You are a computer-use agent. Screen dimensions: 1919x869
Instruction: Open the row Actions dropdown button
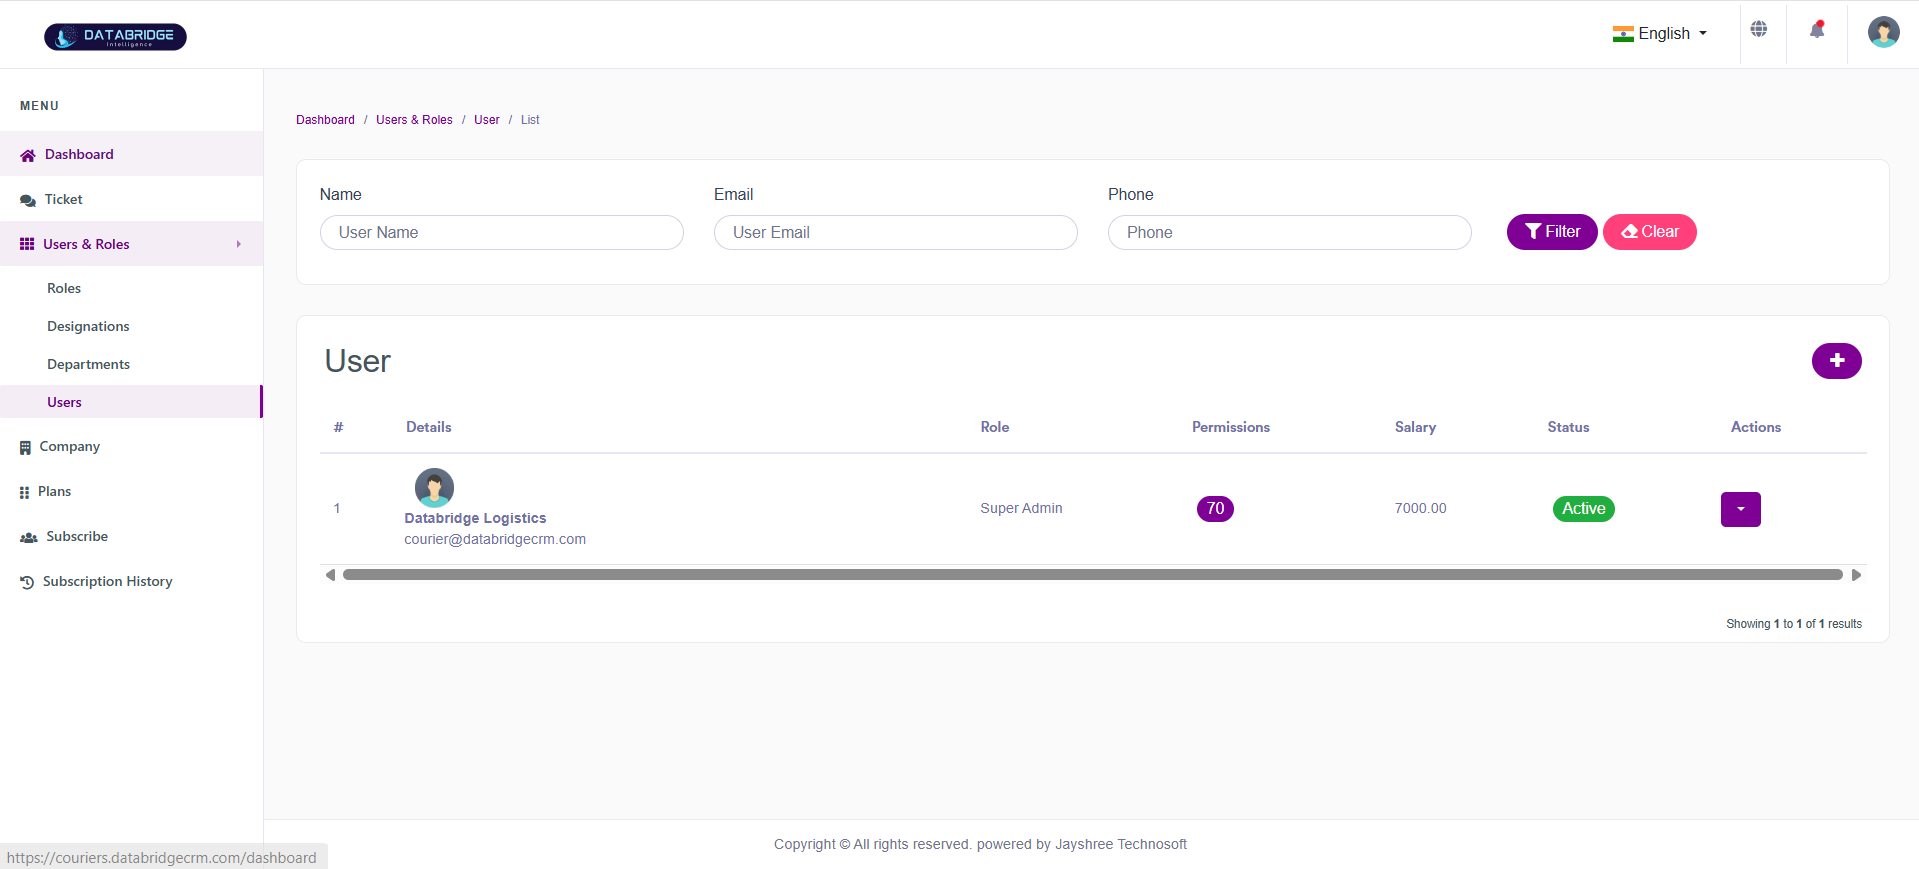(1741, 509)
